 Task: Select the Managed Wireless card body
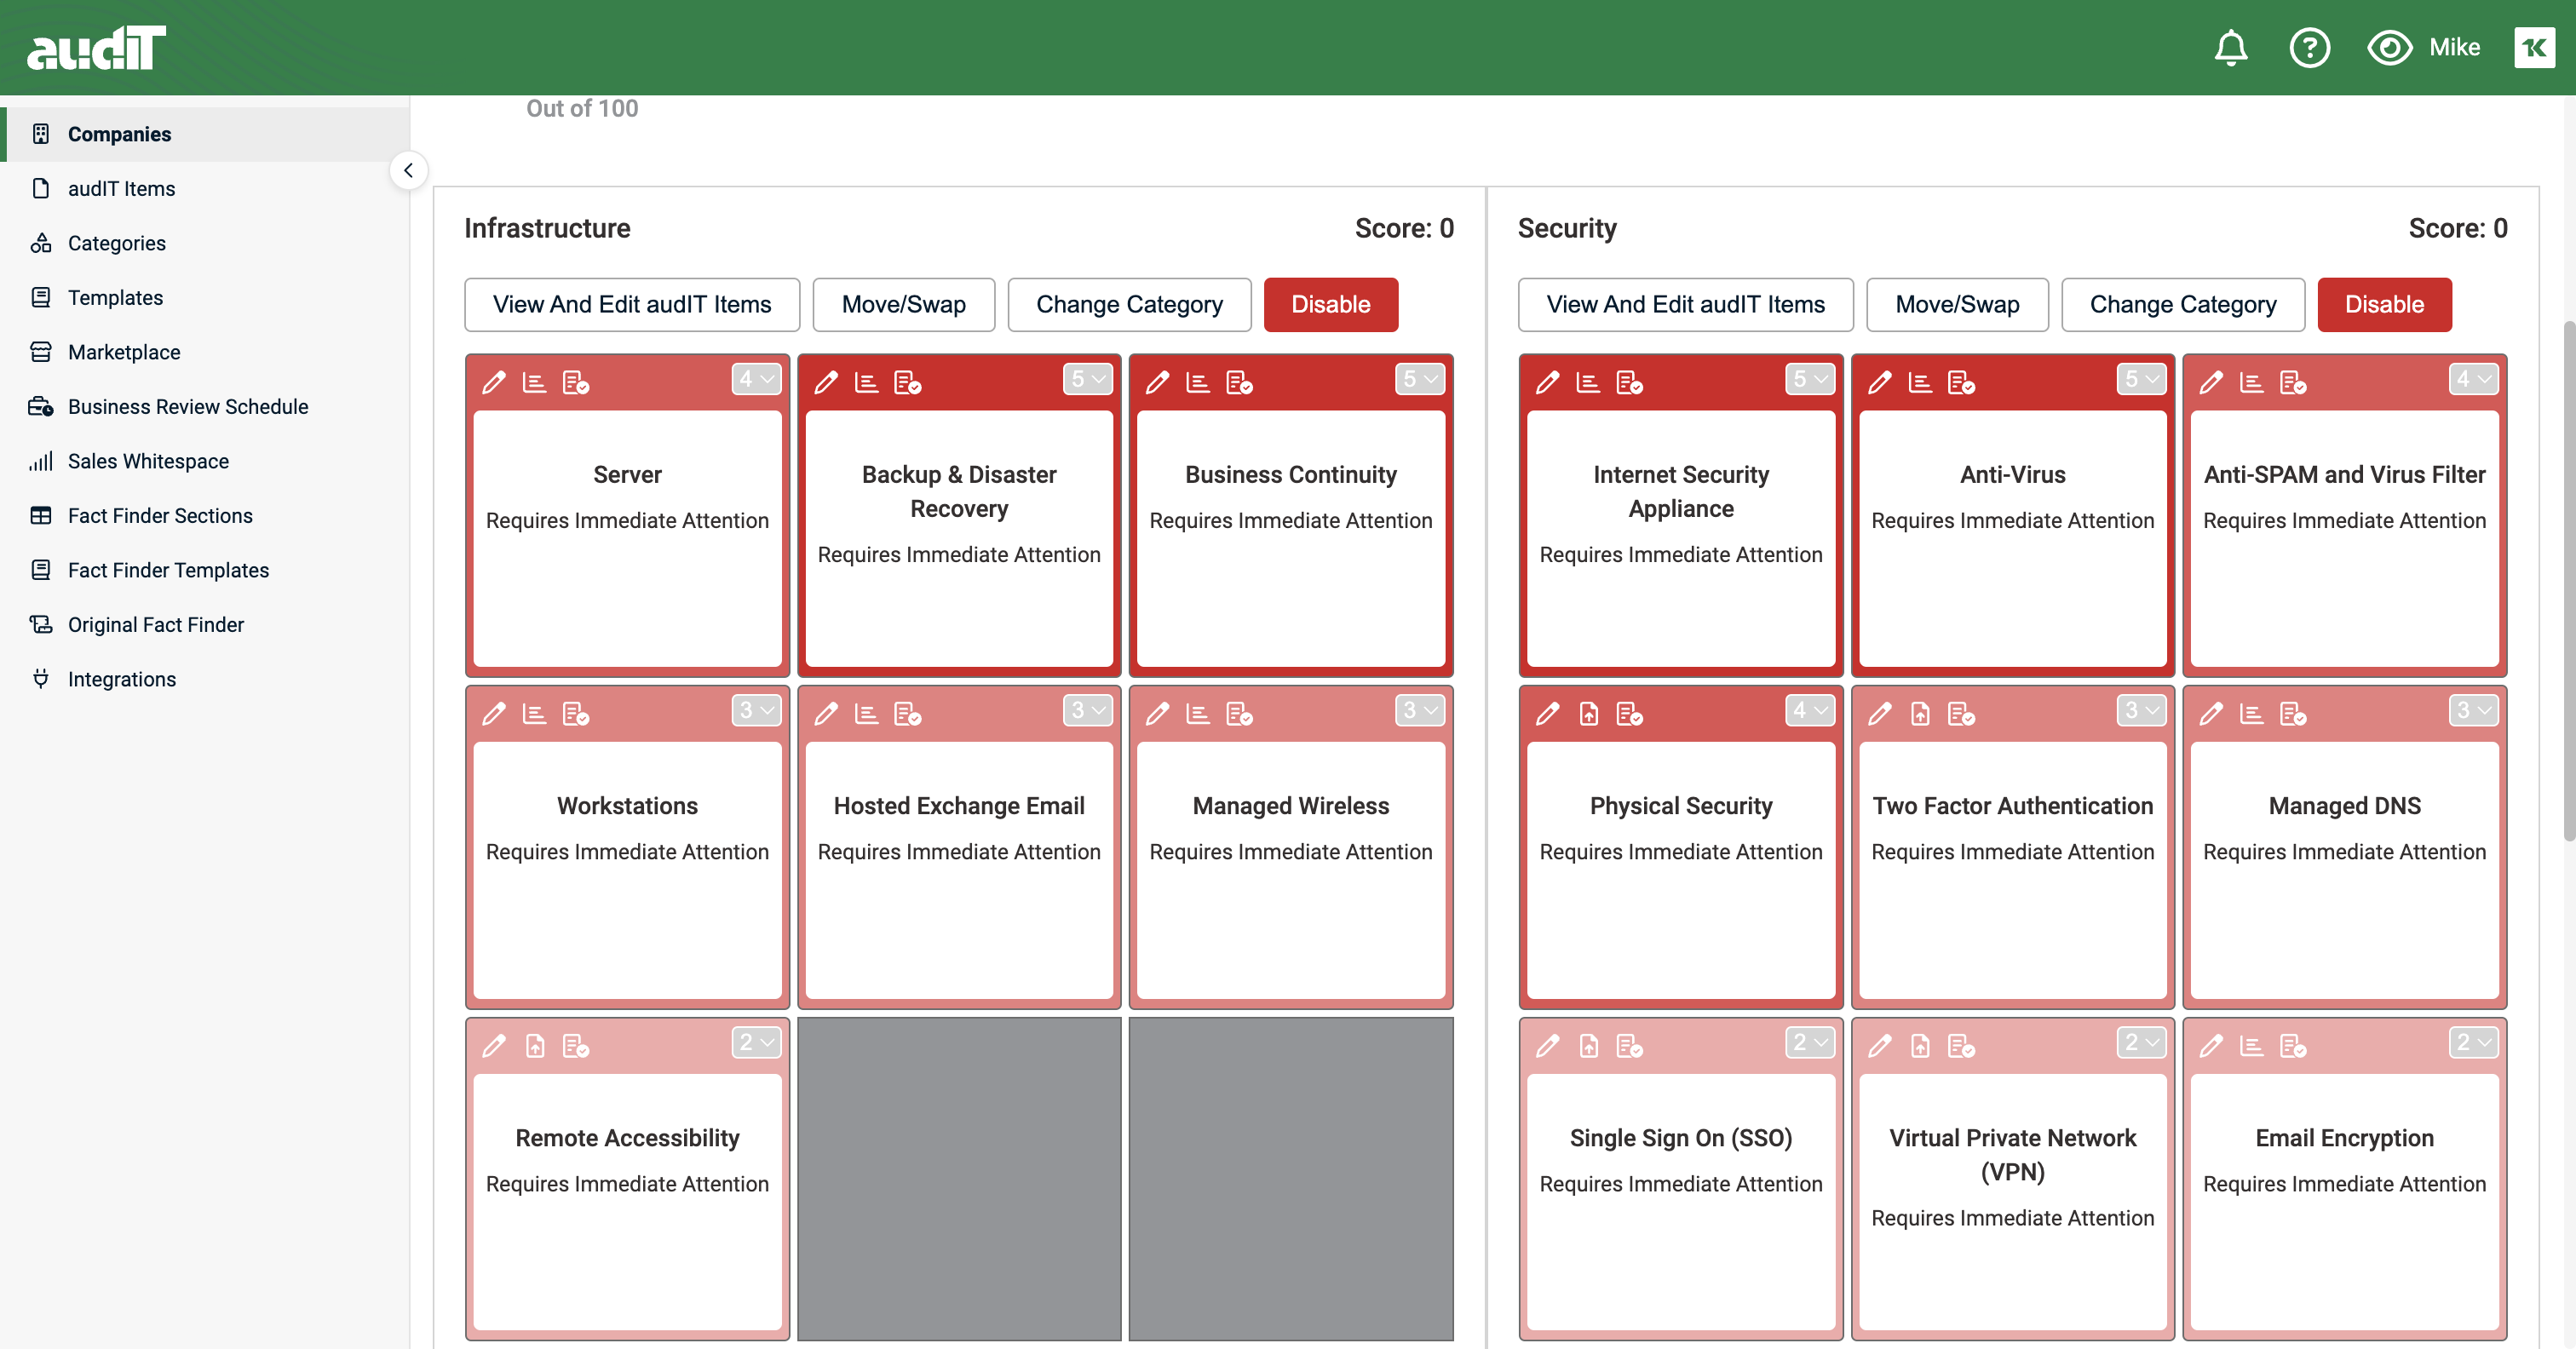1290,869
